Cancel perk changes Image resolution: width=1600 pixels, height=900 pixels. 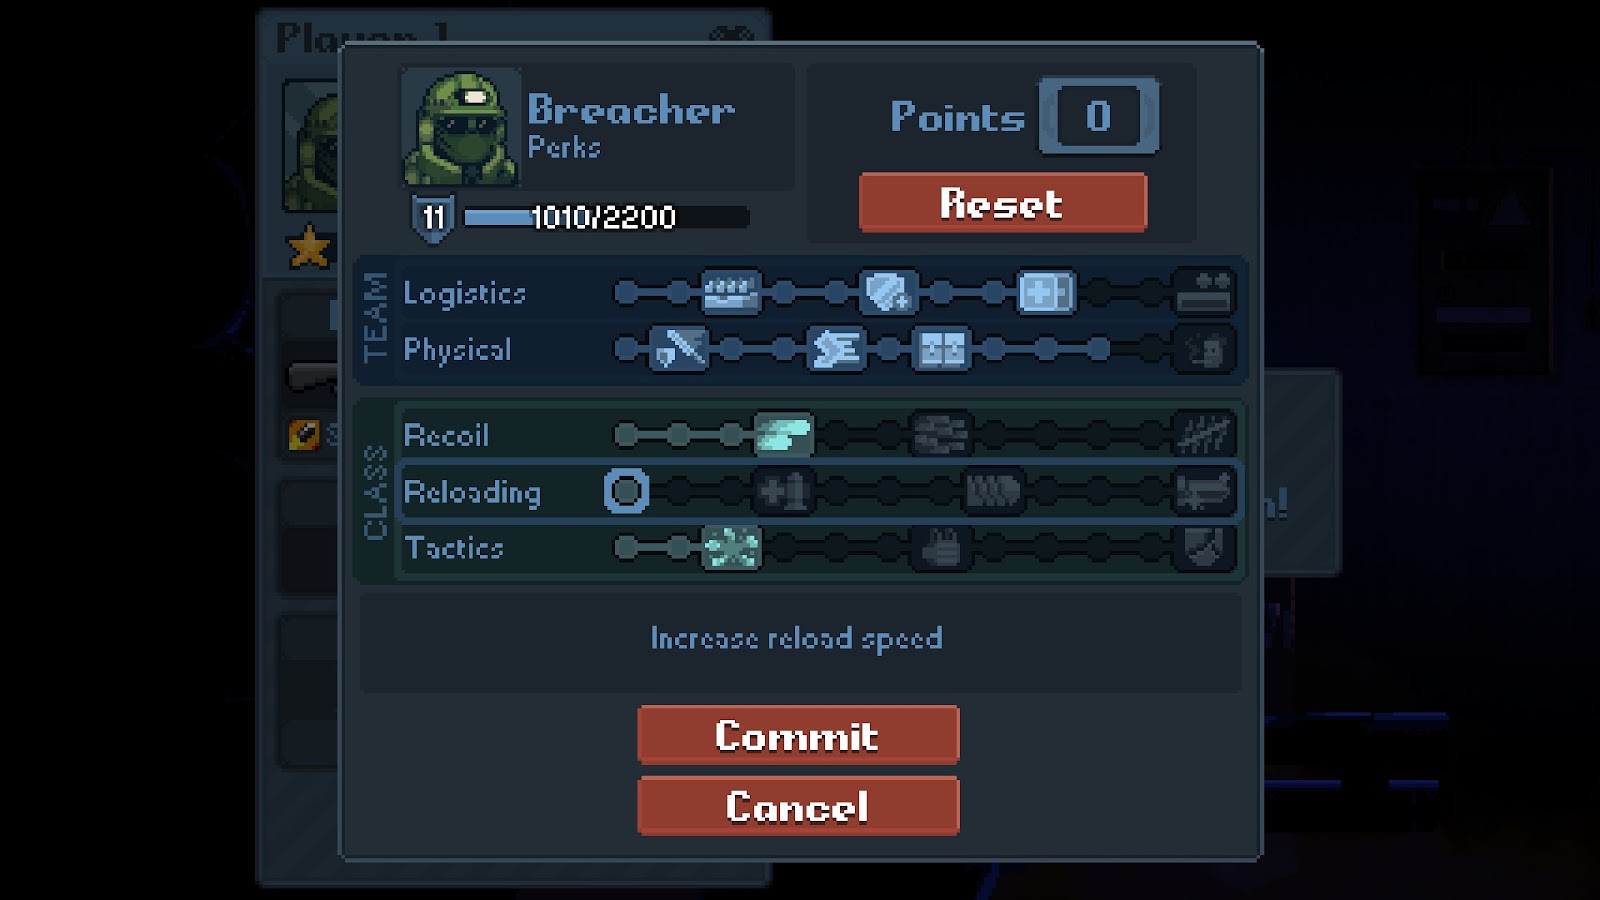(x=798, y=806)
